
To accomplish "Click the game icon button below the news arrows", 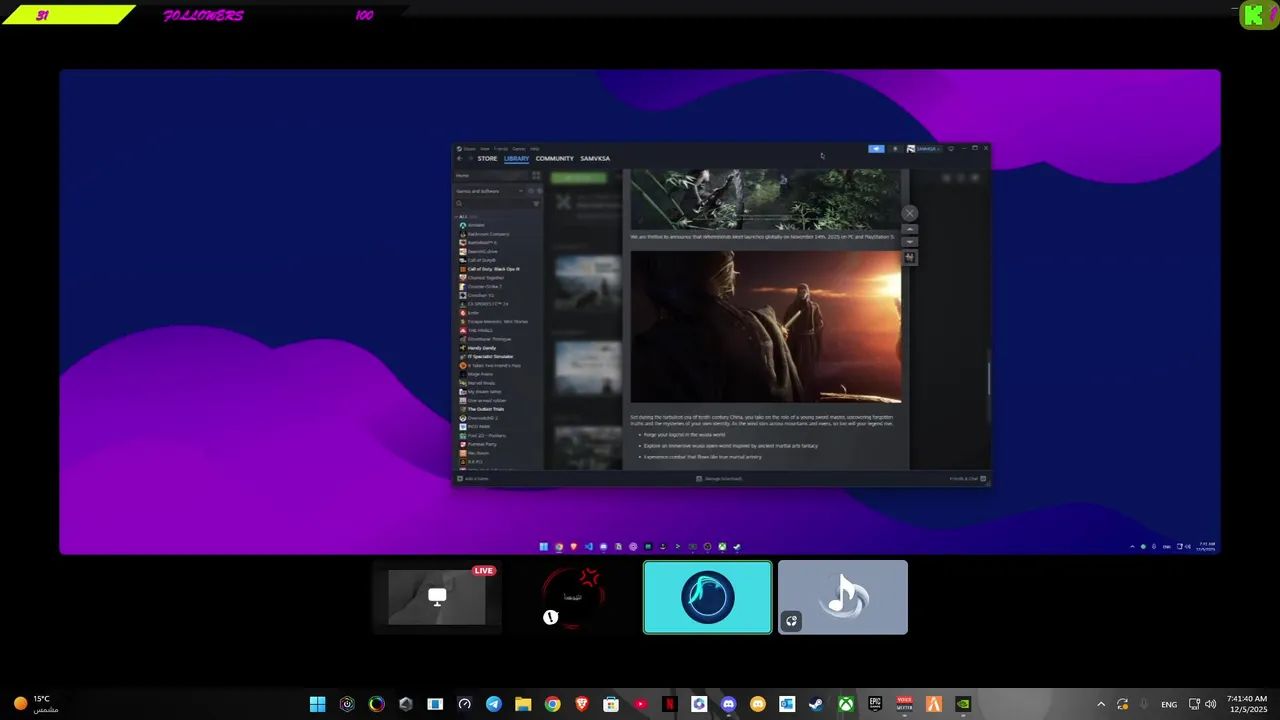I will point(909,257).
